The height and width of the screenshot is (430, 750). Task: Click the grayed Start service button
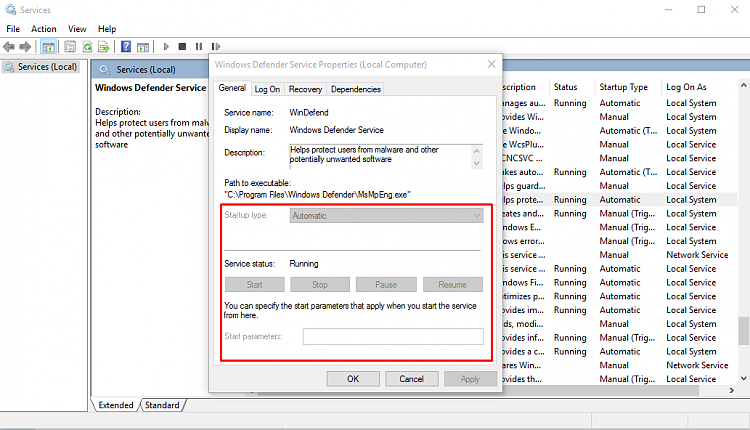(x=254, y=285)
